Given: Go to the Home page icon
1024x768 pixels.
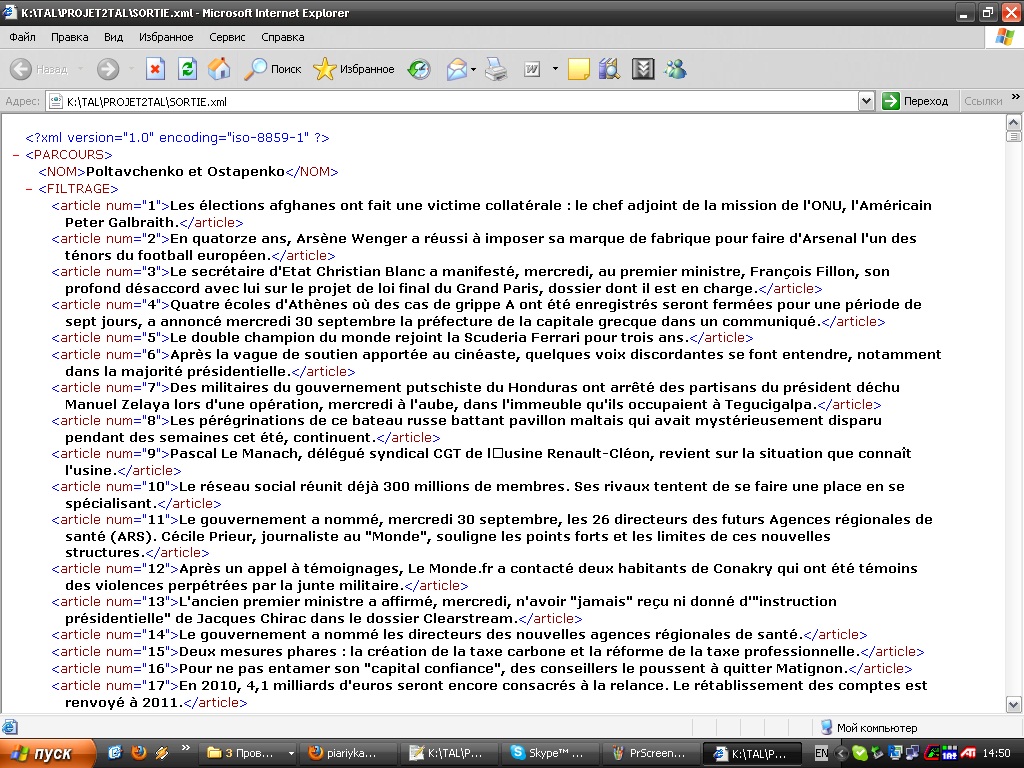Looking at the screenshot, I should click(219, 69).
